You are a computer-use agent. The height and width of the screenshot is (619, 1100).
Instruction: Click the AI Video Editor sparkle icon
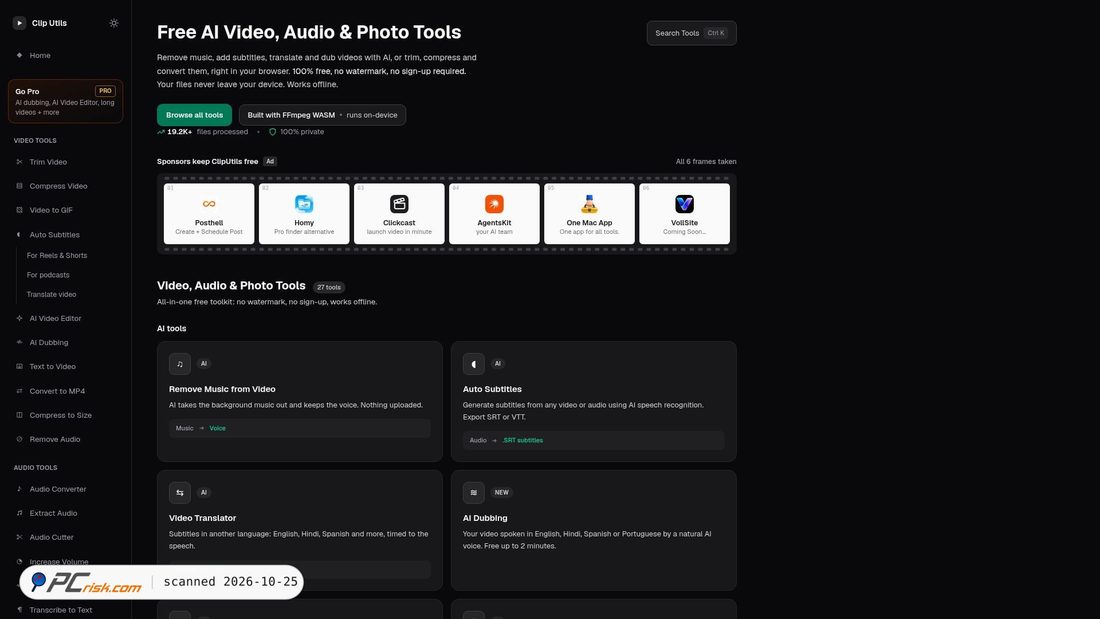click(x=20, y=319)
